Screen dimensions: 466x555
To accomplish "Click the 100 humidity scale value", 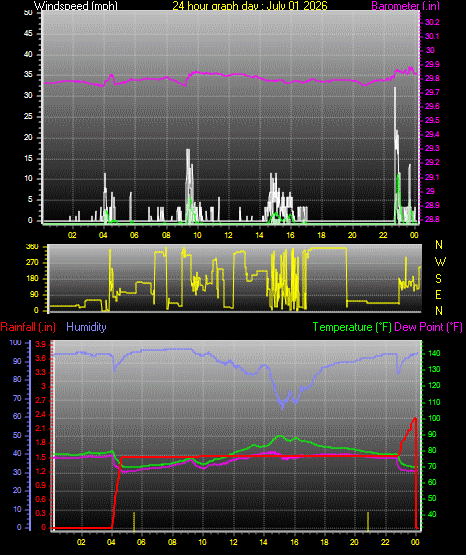I will [16, 342].
